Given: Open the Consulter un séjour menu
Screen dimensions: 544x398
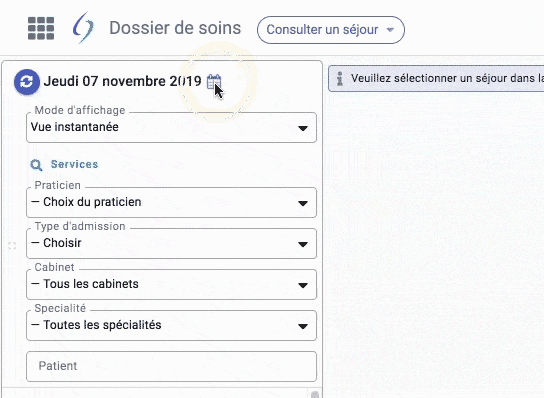Looking at the screenshot, I should click(x=331, y=30).
